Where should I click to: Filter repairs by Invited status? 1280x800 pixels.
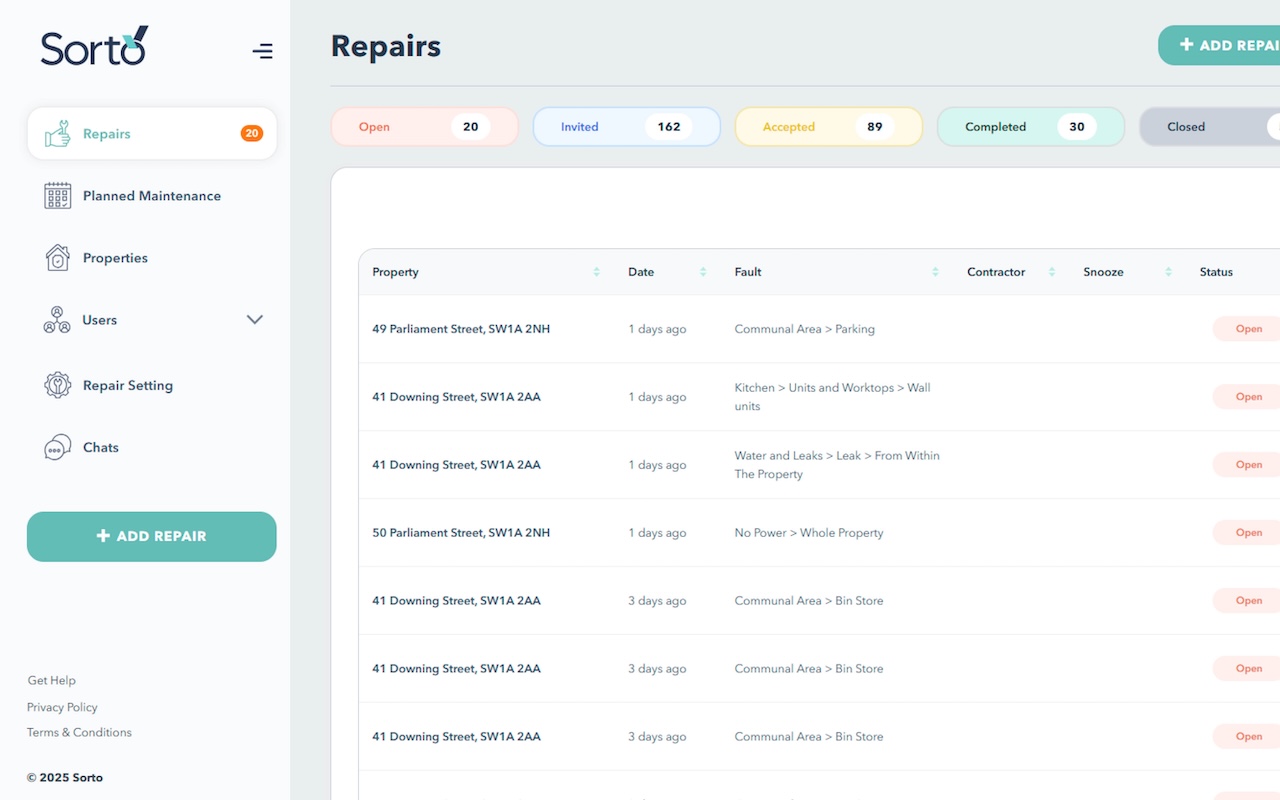click(626, 127)
